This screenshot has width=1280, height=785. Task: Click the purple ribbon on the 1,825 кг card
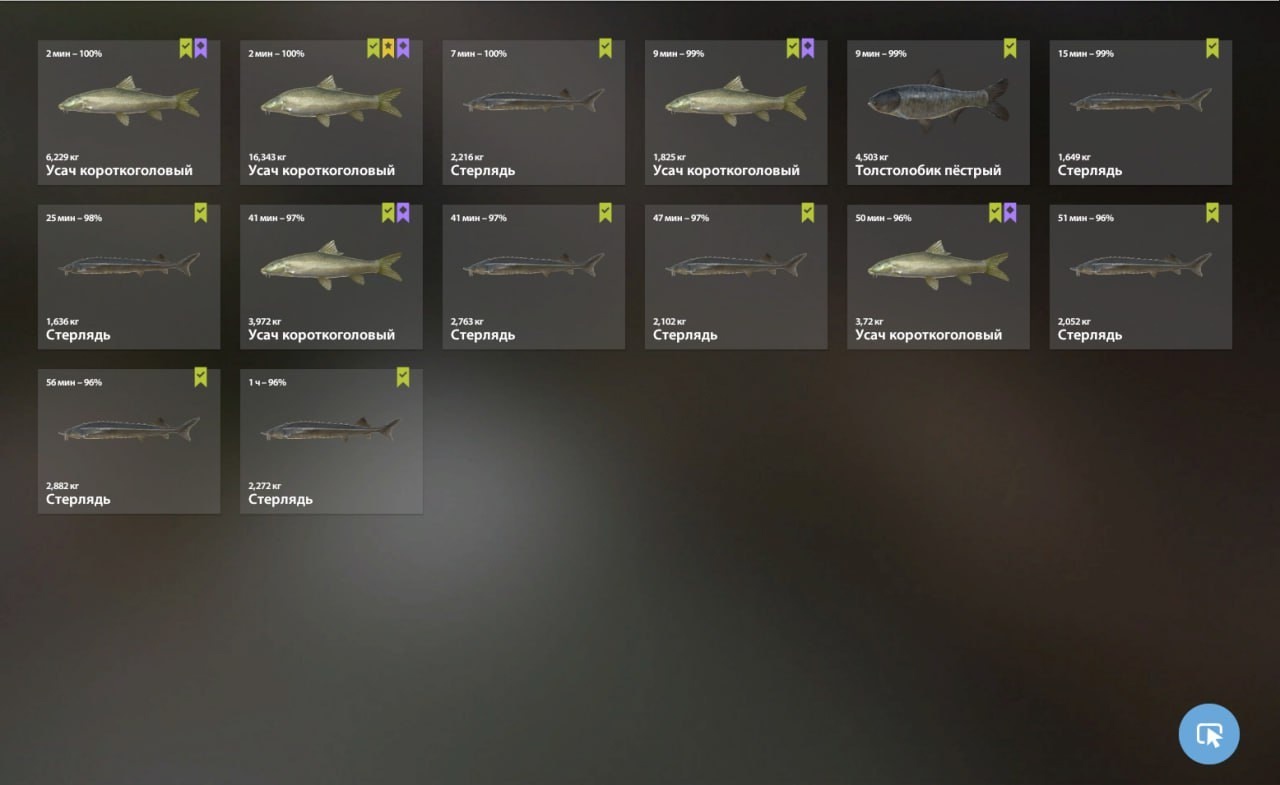(x=807, y=48)
